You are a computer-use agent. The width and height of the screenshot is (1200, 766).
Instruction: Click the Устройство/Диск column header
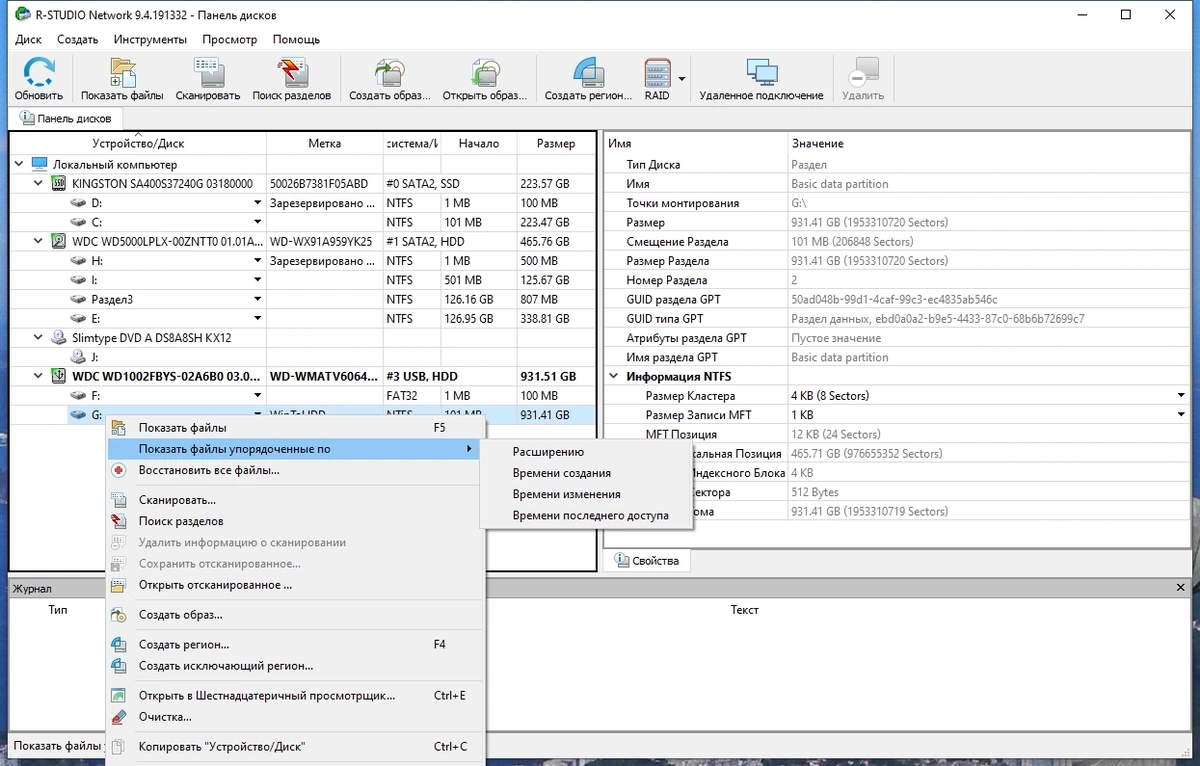pyautogui.click(x=138, y=143)
